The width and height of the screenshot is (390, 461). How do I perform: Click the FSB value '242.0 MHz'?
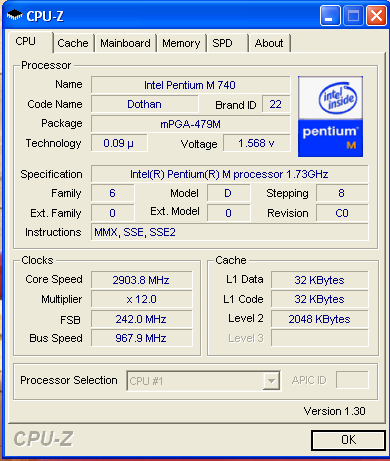(x=141, y=319)
